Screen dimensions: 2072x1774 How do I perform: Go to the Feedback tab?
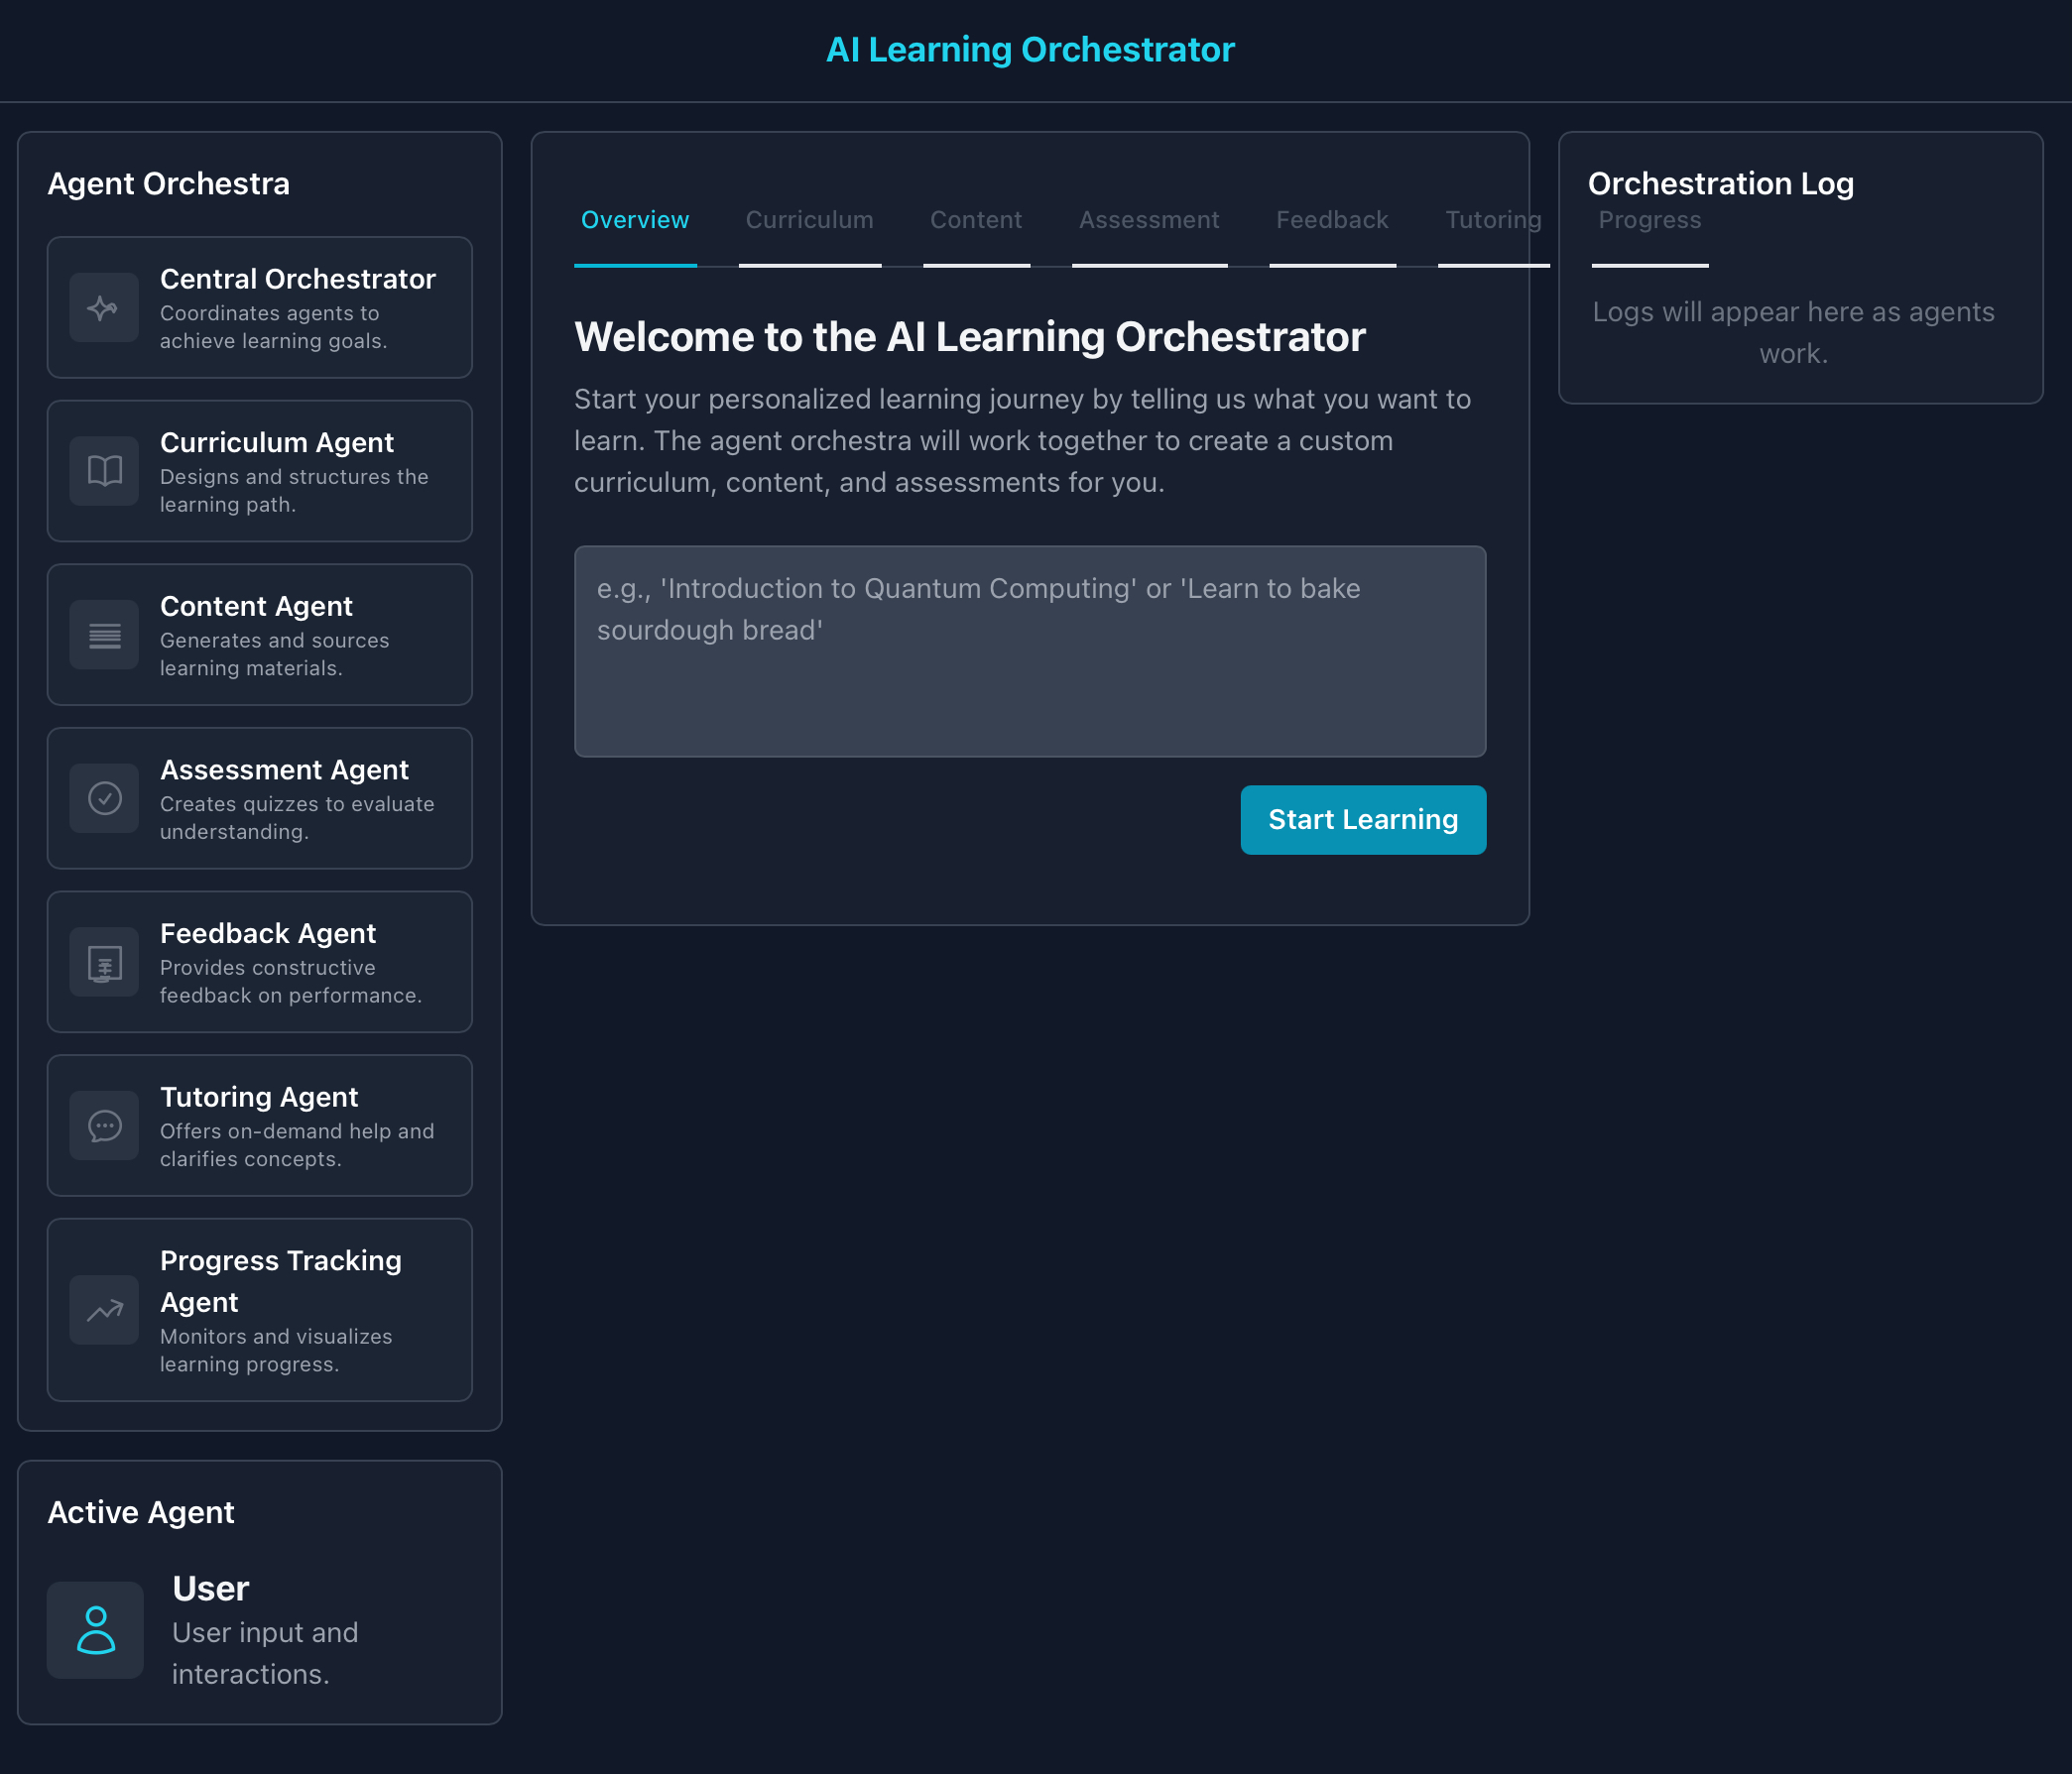1332,220
